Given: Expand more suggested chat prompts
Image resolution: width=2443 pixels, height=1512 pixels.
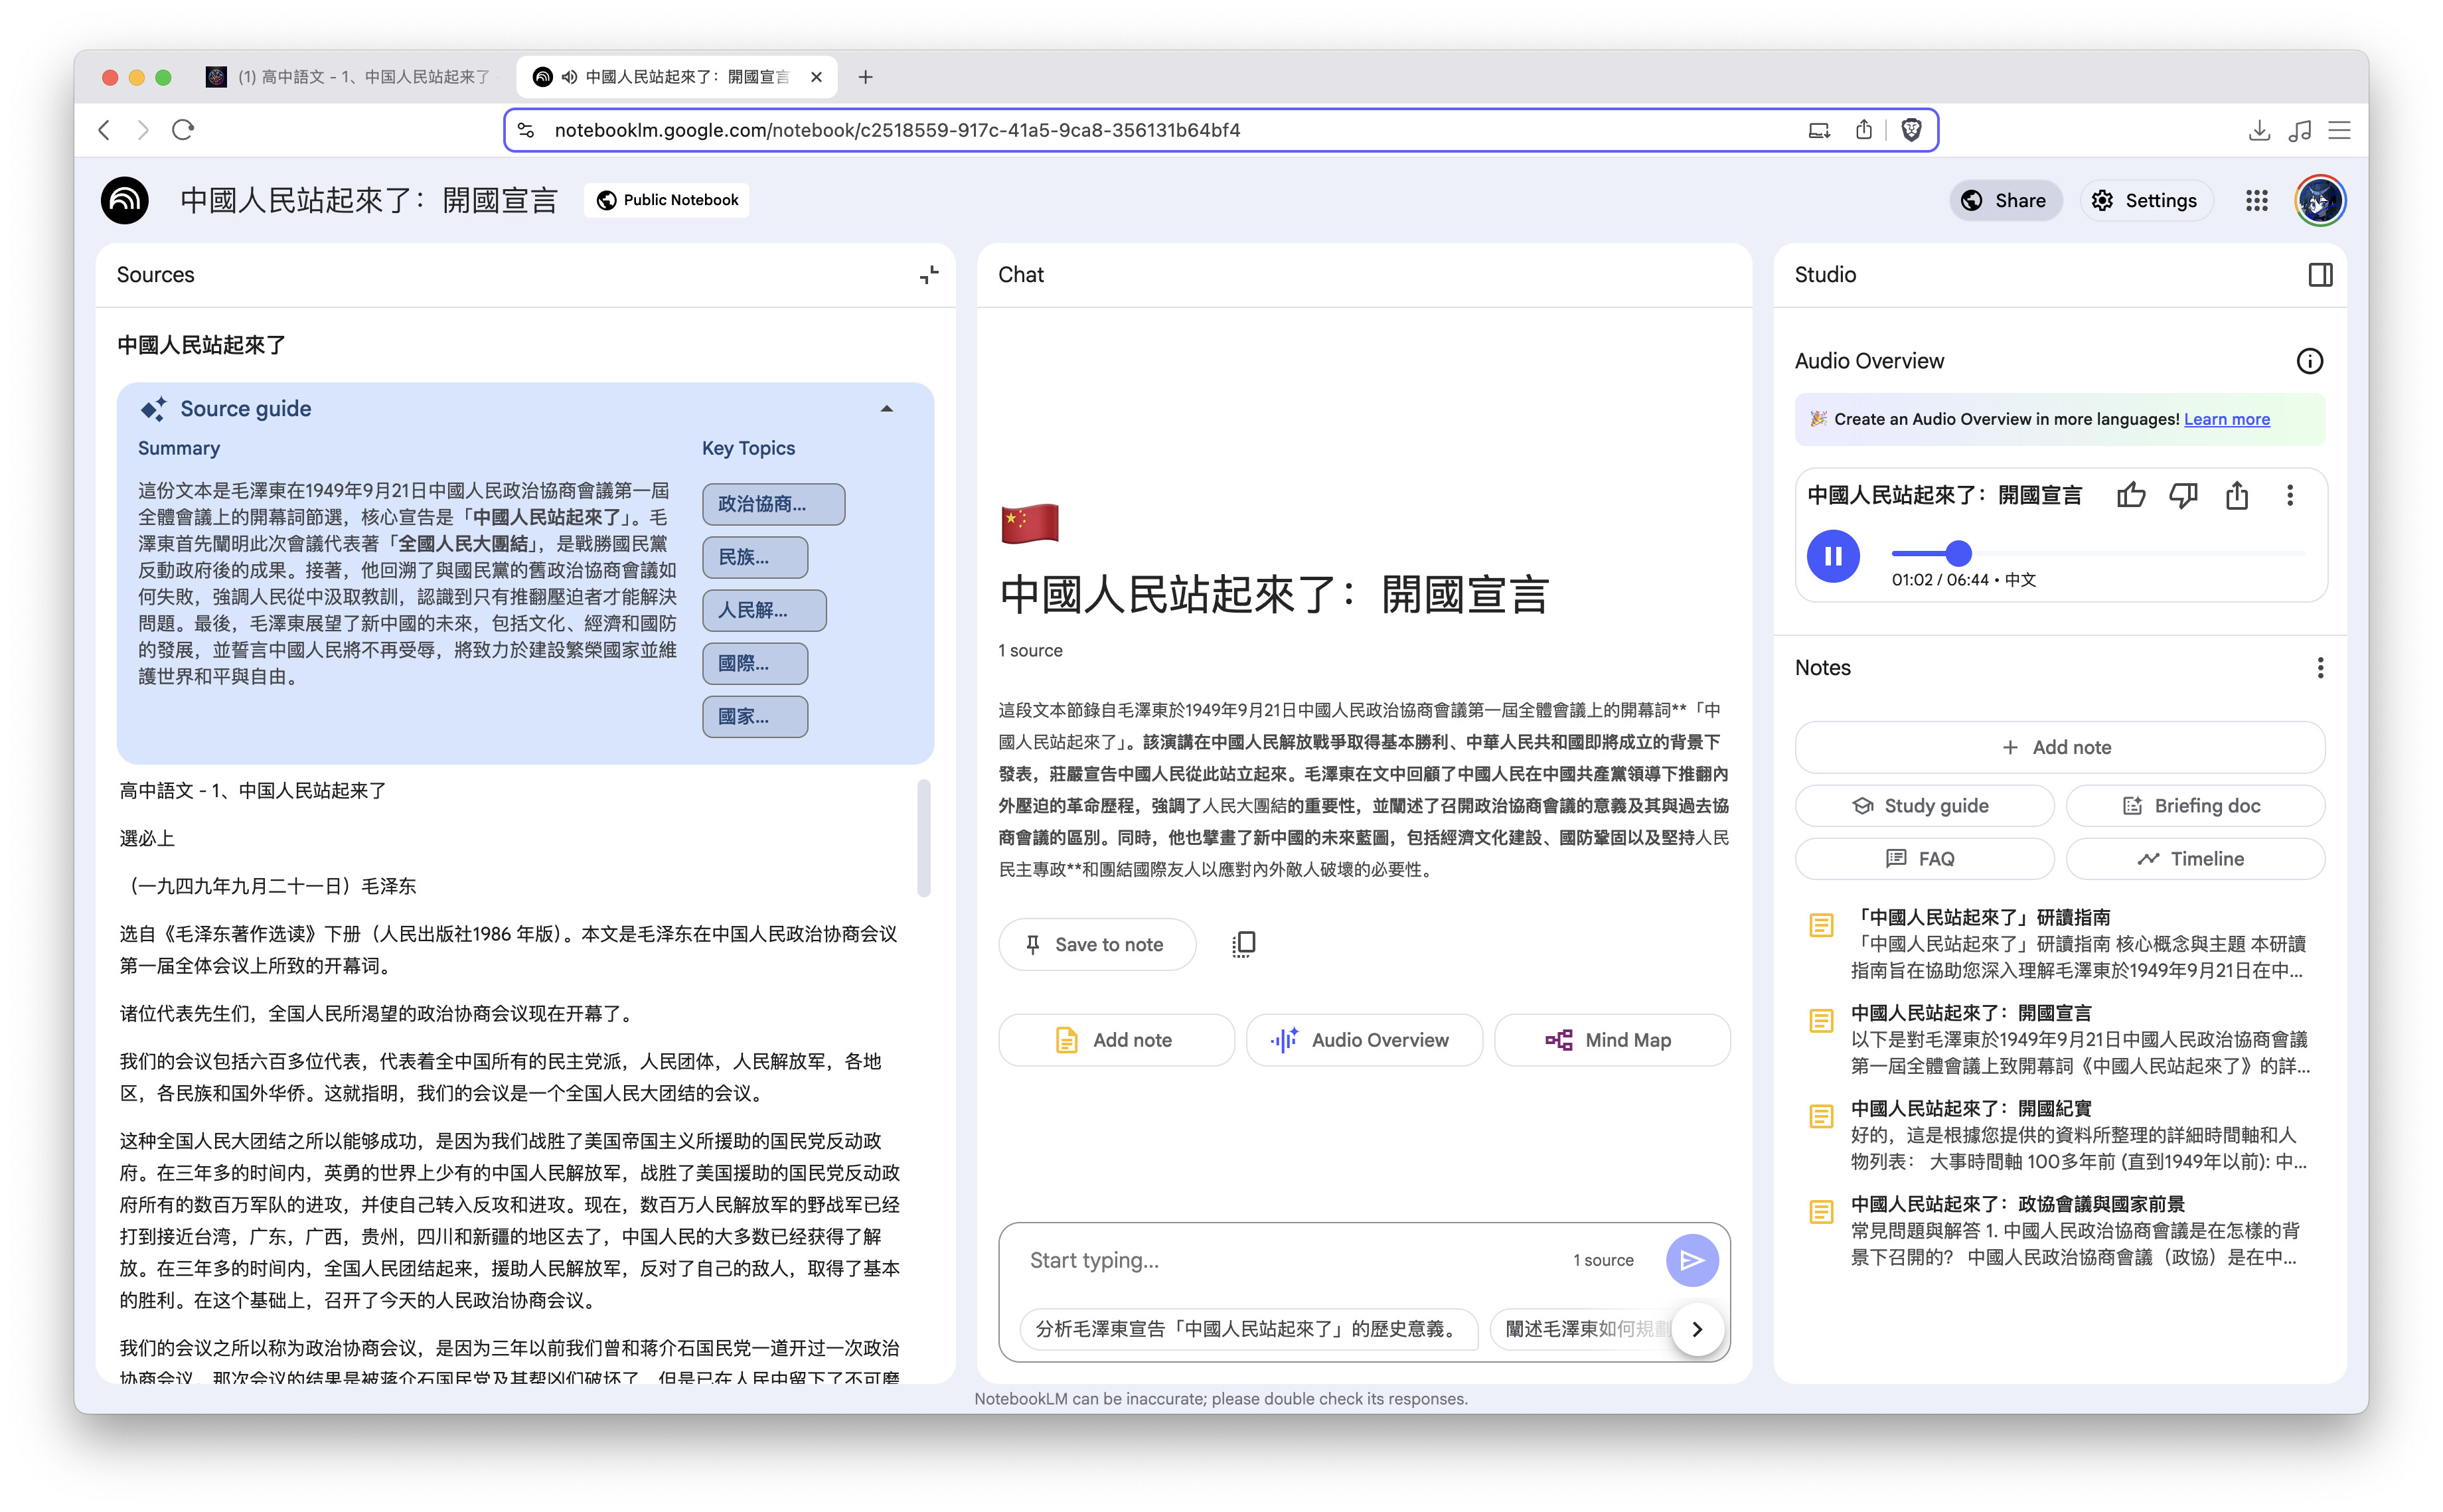Looking at the screenshot, I should click(1697, 1329).
